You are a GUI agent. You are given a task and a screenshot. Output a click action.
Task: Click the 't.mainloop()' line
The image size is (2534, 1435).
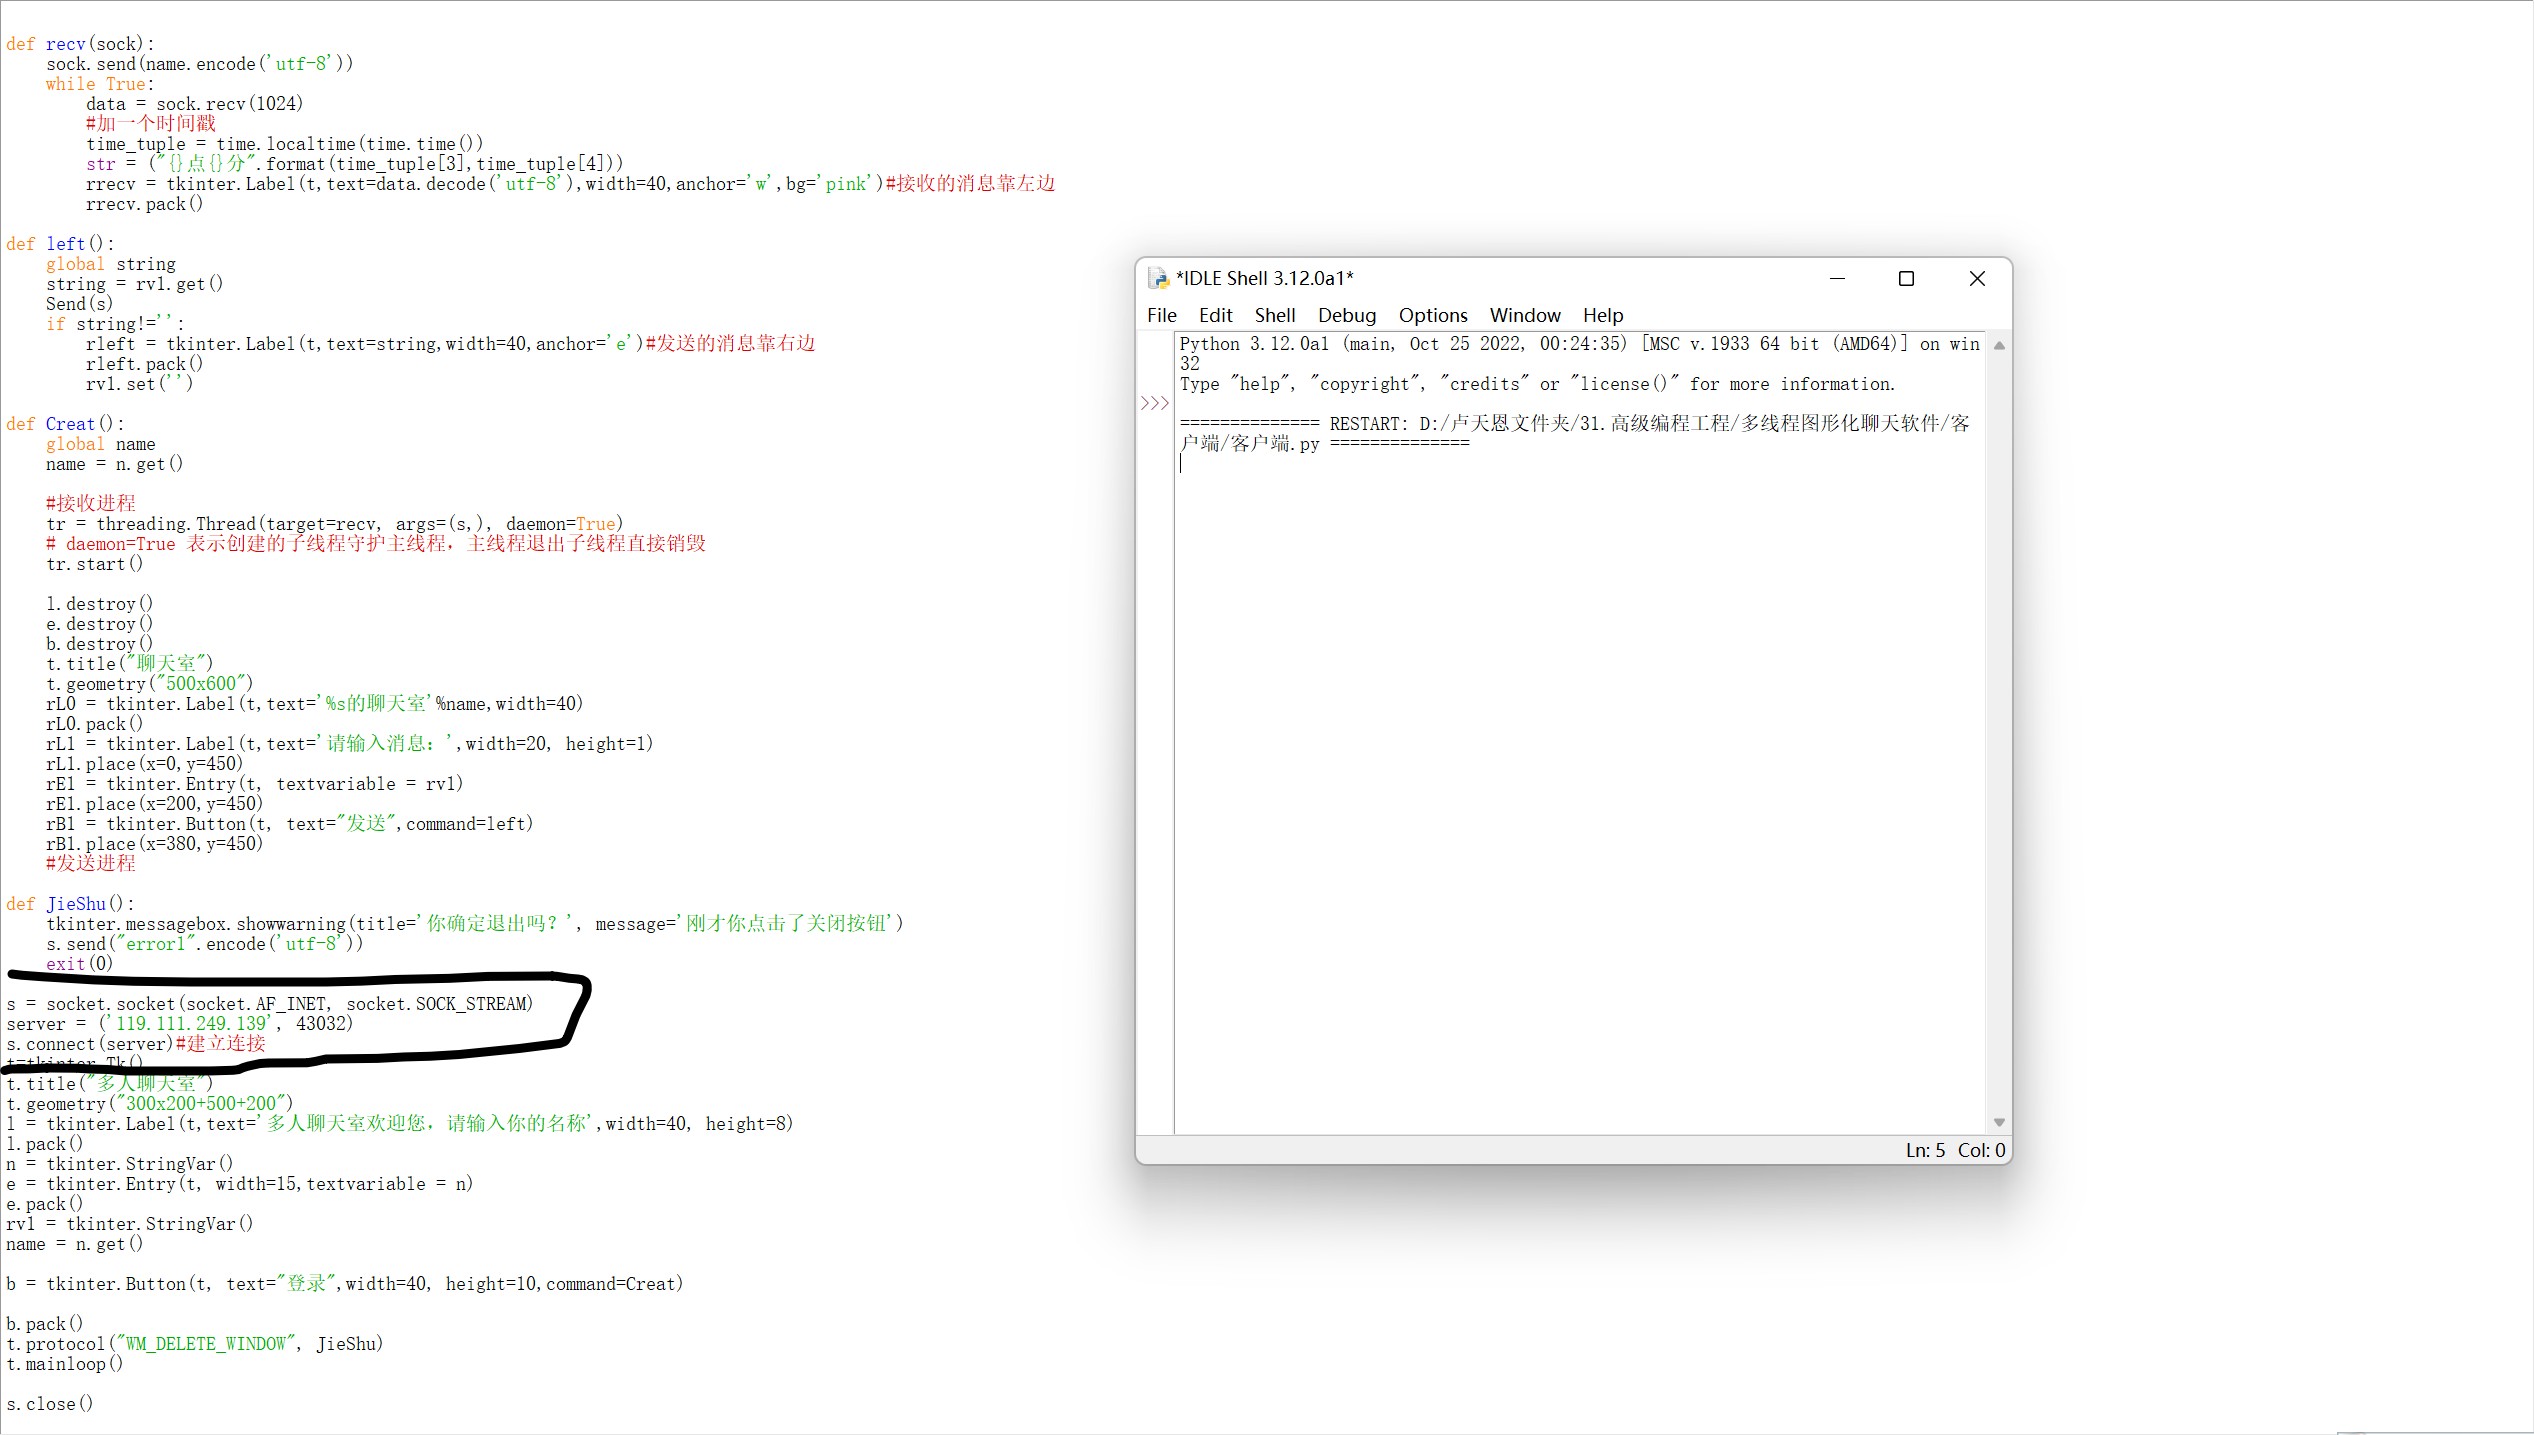64,1364
